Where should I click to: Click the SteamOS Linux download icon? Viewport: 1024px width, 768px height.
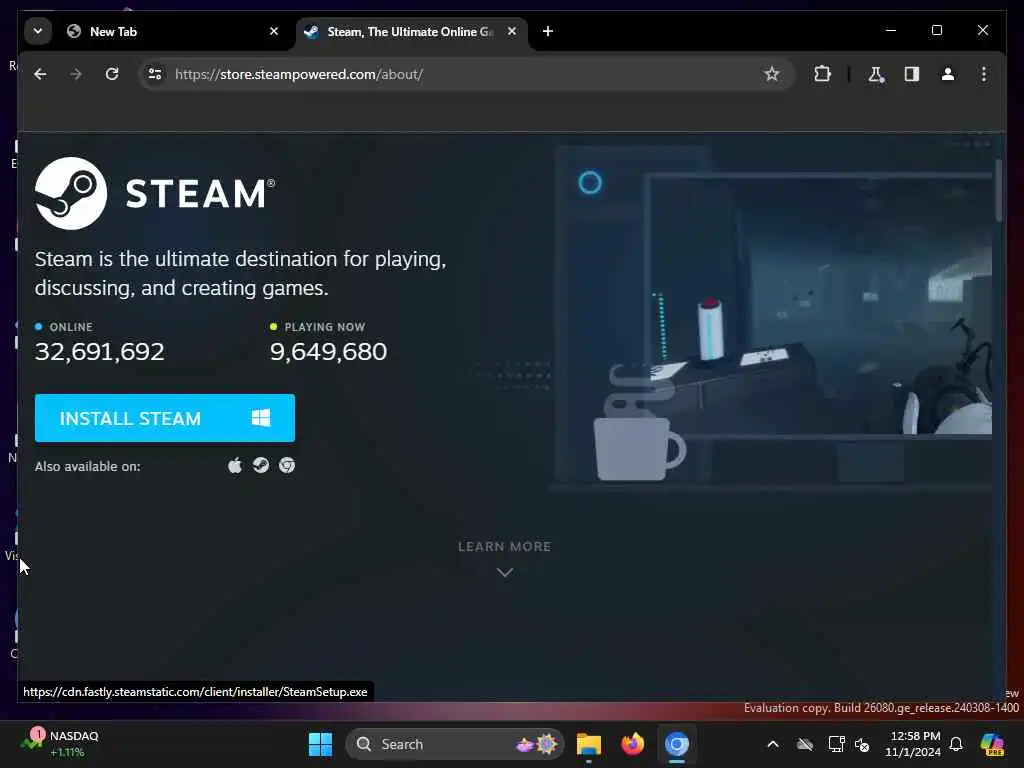pyautogui.click(x=261, y=466)
